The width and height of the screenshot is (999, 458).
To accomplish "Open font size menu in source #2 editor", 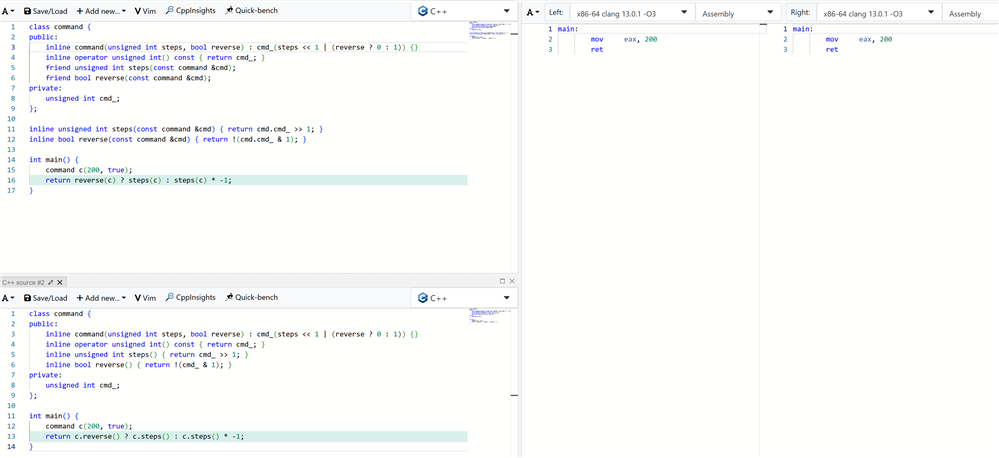I will pyautogui.click(x=8, y=297).
